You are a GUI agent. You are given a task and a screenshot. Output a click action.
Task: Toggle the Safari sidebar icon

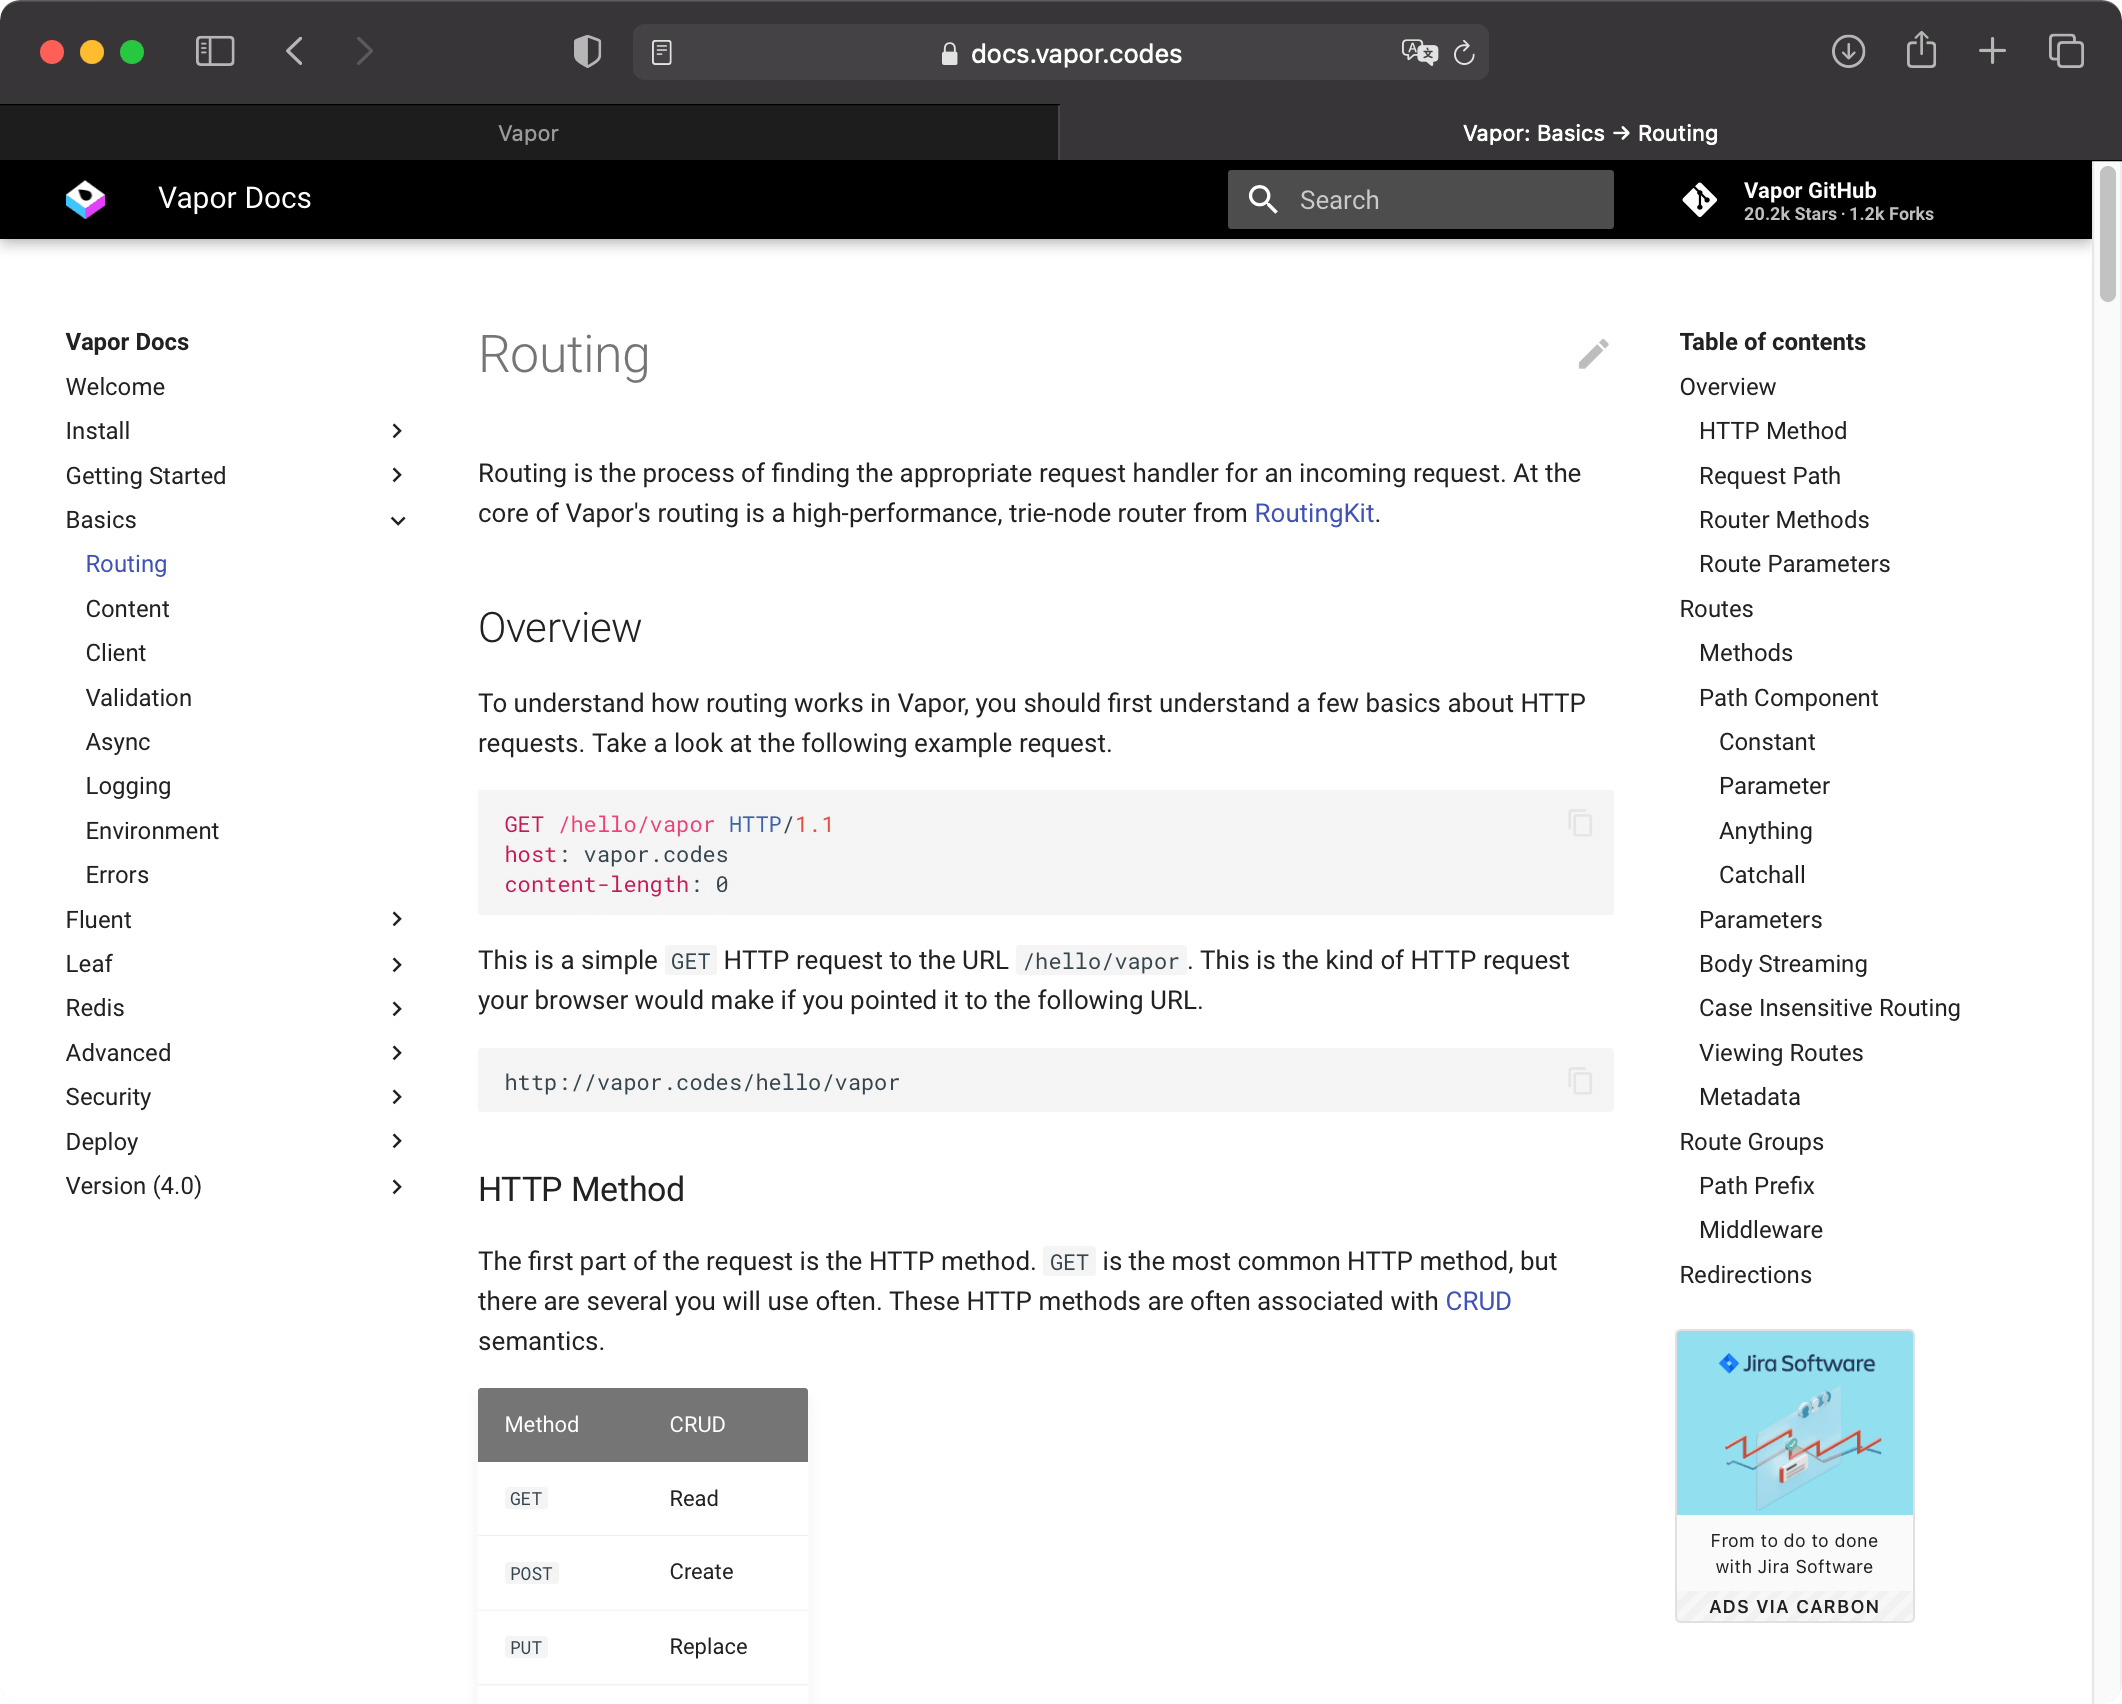215,52
